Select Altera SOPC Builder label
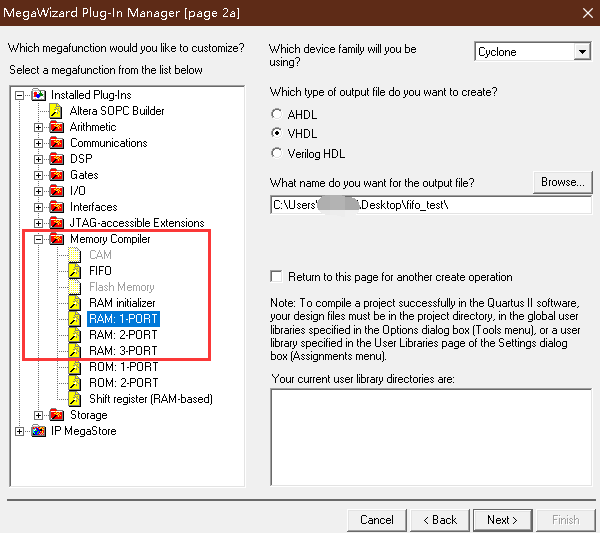 [117, 111]
